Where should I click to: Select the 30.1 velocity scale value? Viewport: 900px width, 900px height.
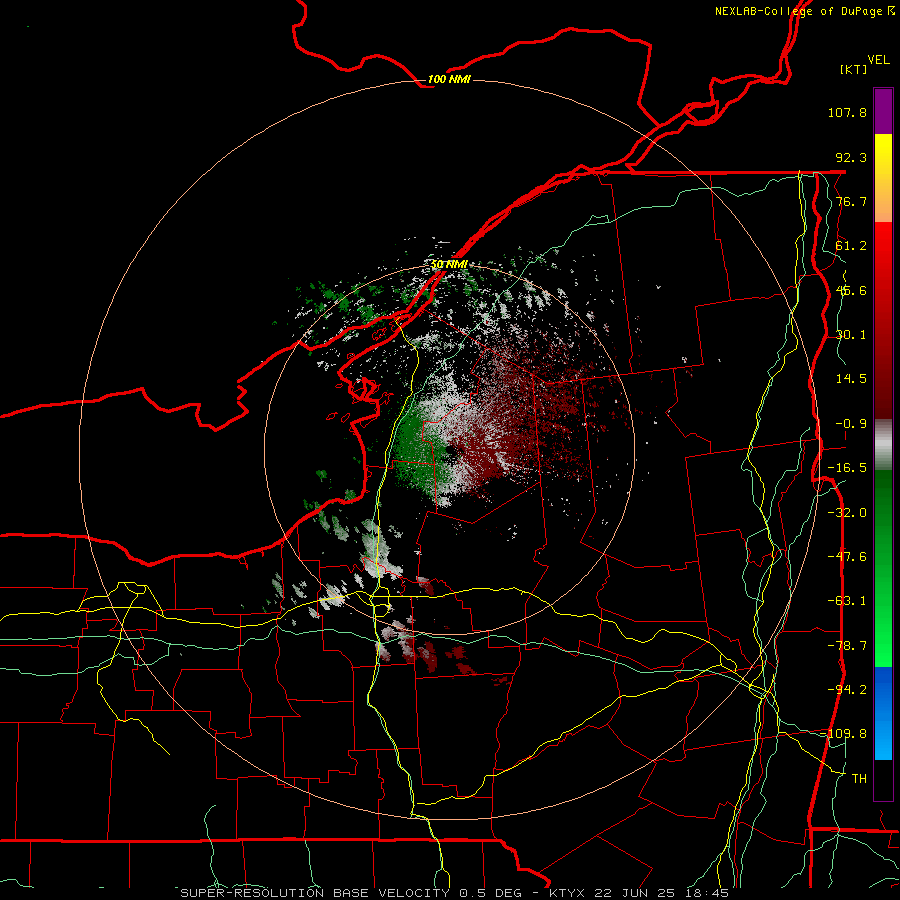tap(851, 335)
